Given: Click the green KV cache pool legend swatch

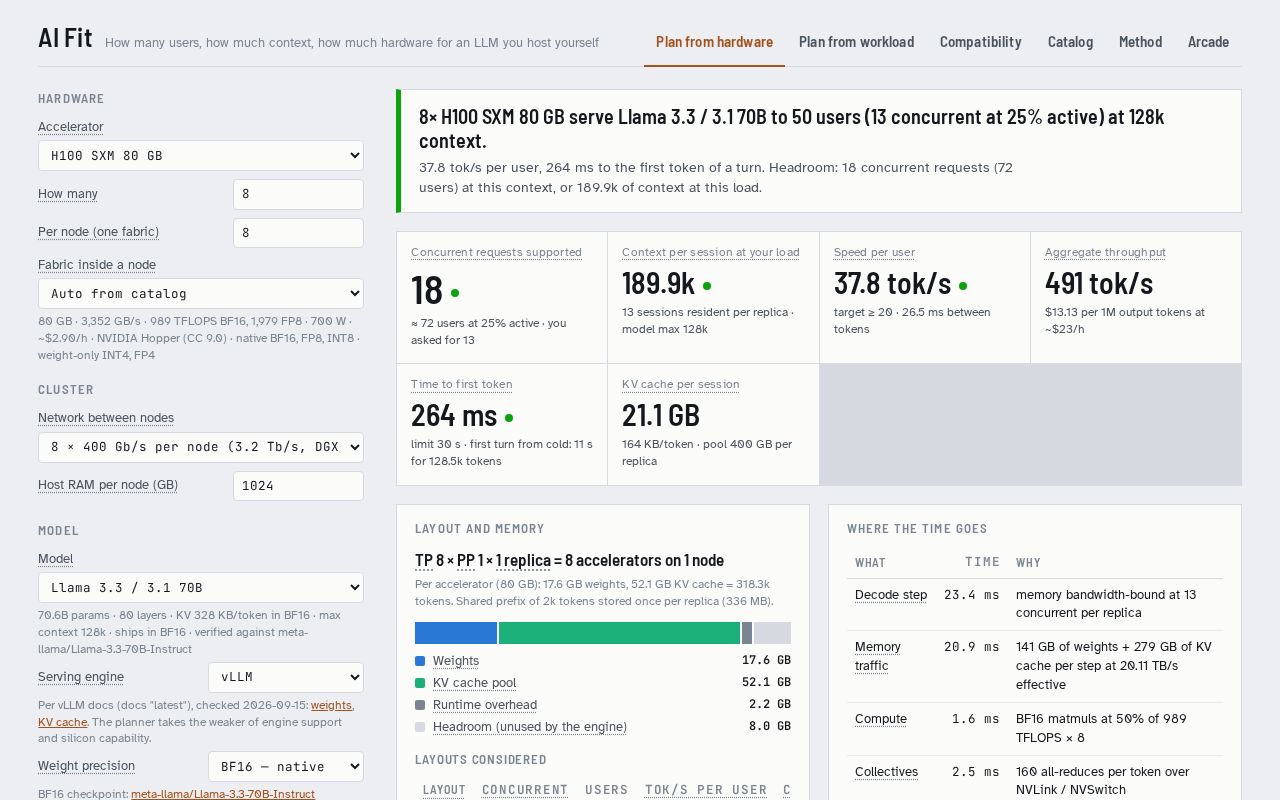Looking at the screenshot, I should pyautogui.click(x=420, y=683).
